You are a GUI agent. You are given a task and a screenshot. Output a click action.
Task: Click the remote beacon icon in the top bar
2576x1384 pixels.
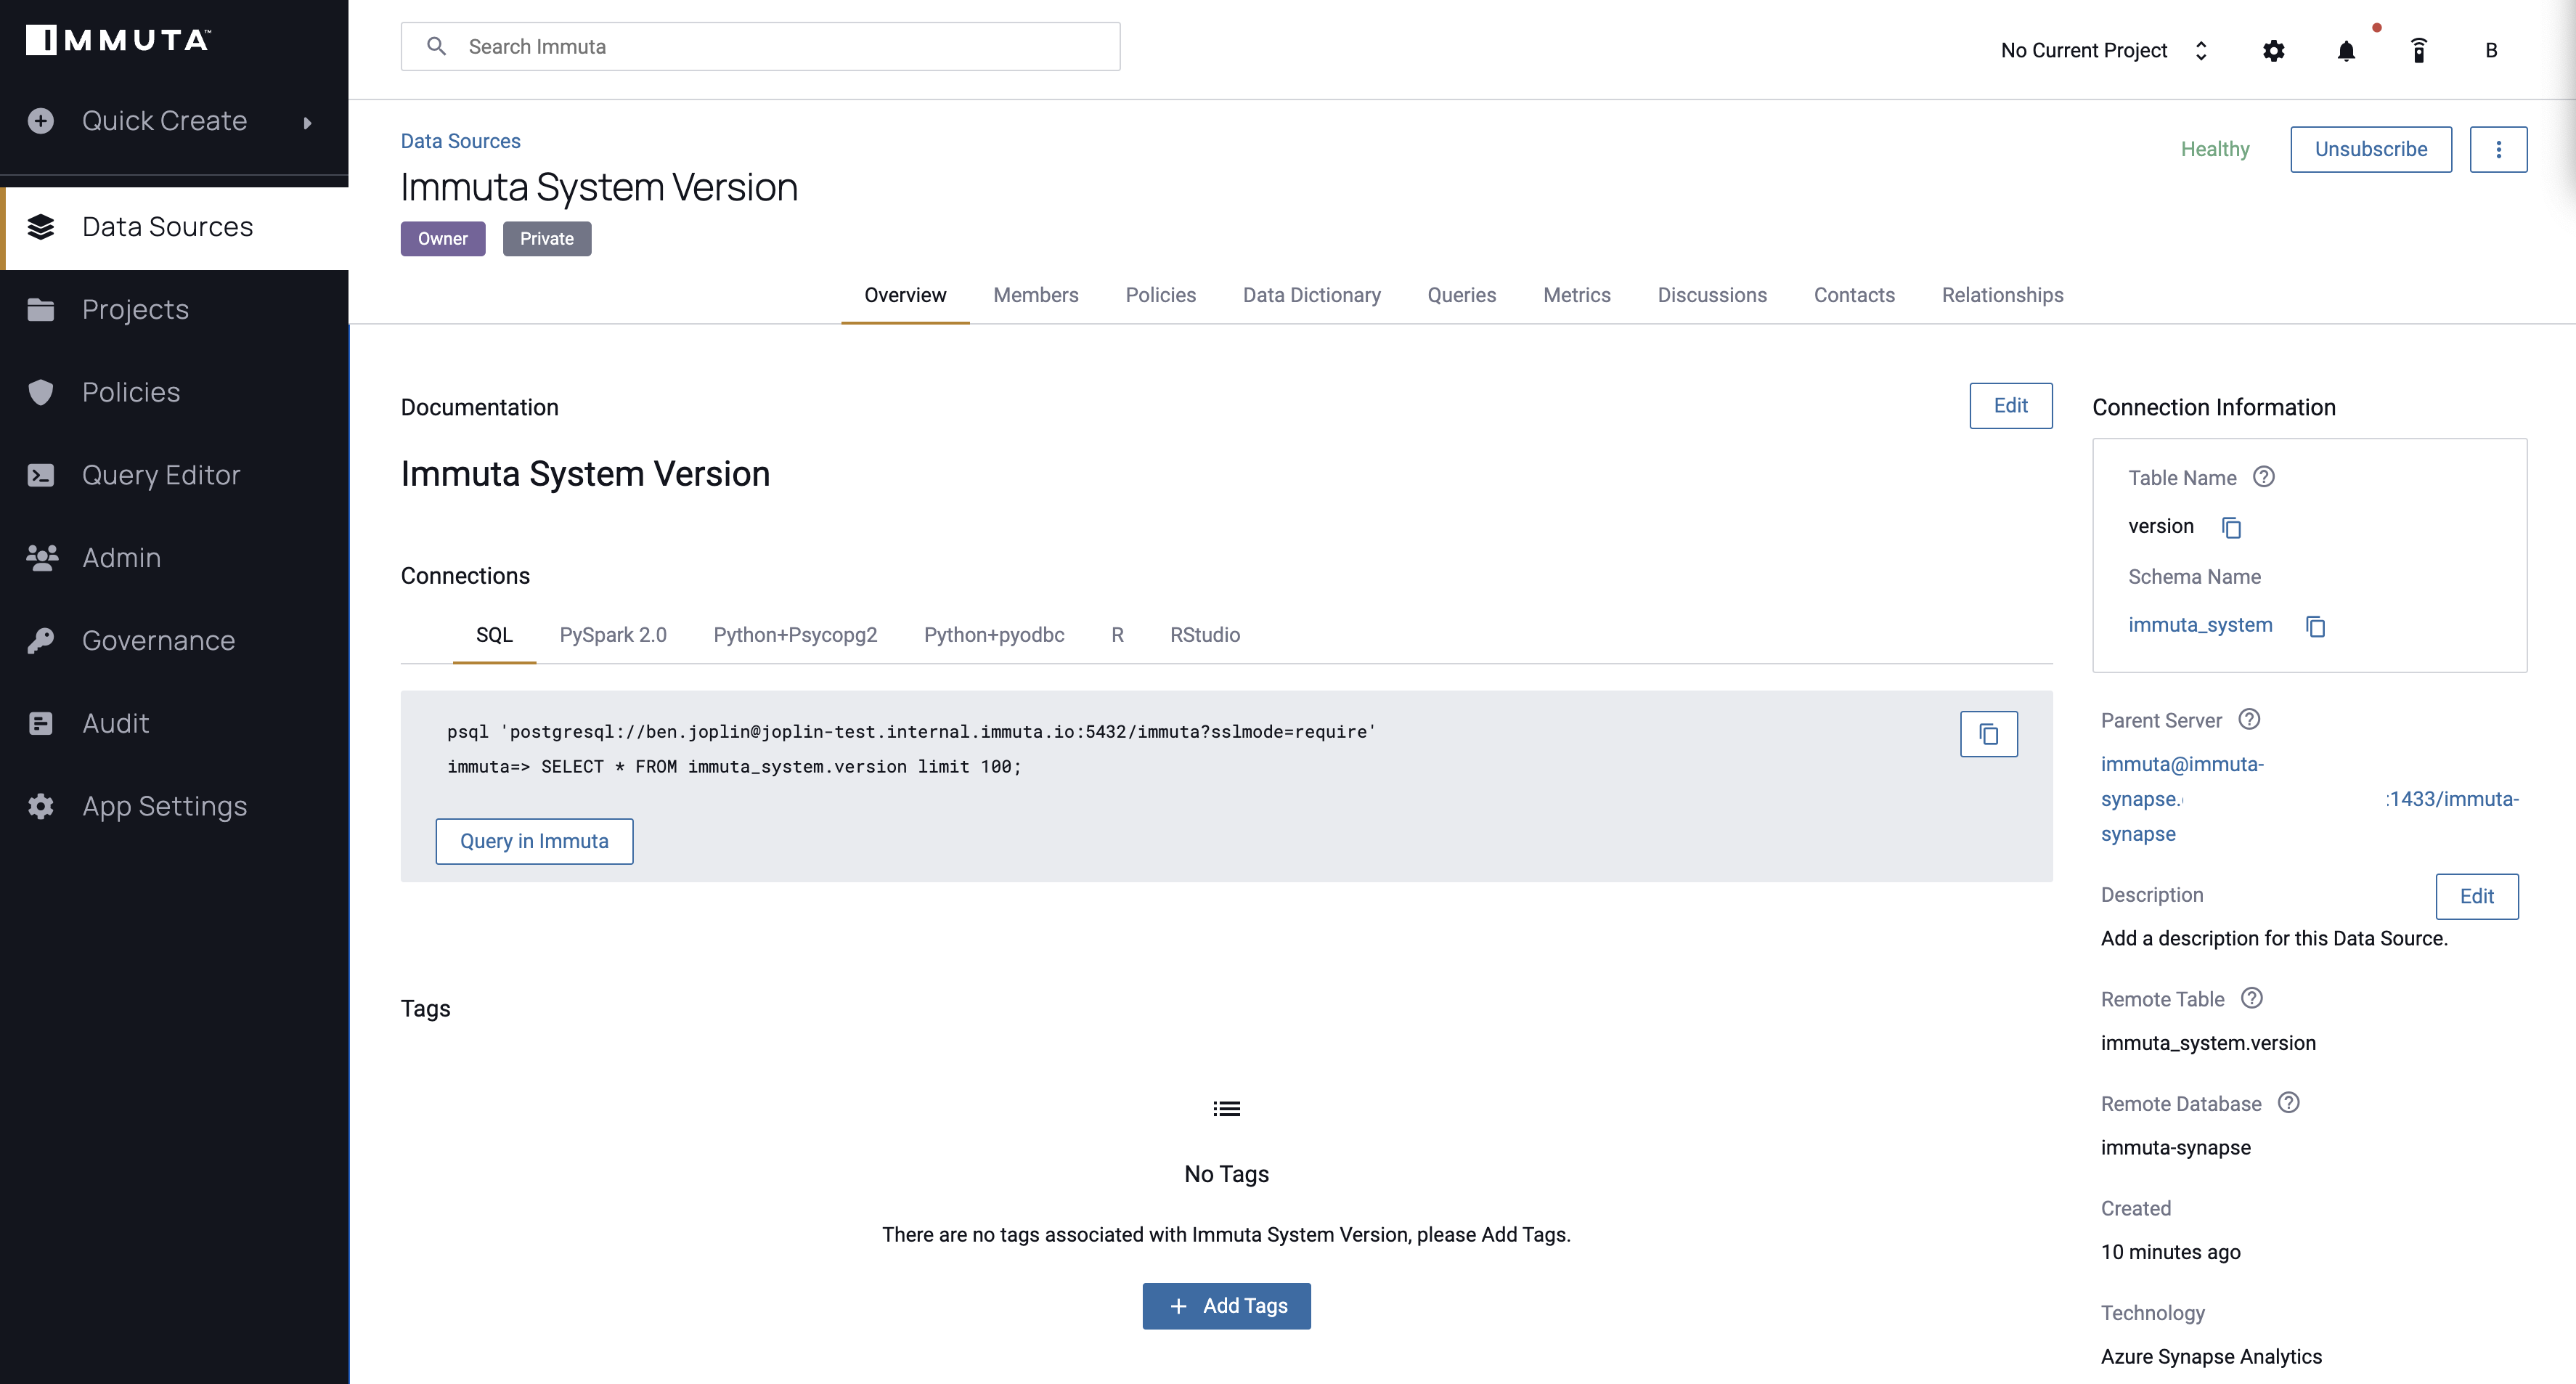2419,51
